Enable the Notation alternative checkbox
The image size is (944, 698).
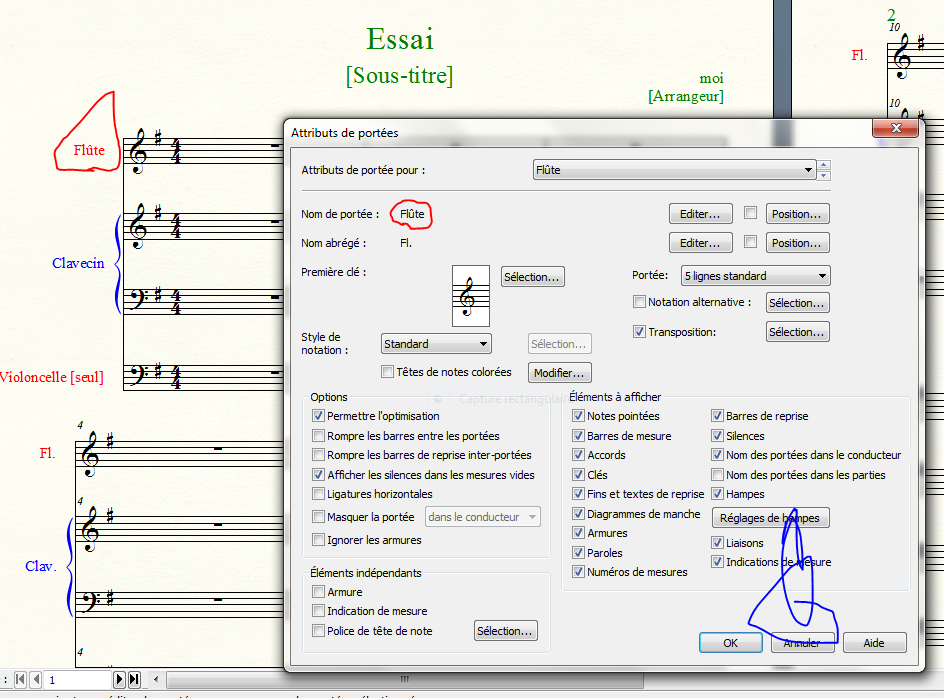pyautogui.click(x=640, y=302)
